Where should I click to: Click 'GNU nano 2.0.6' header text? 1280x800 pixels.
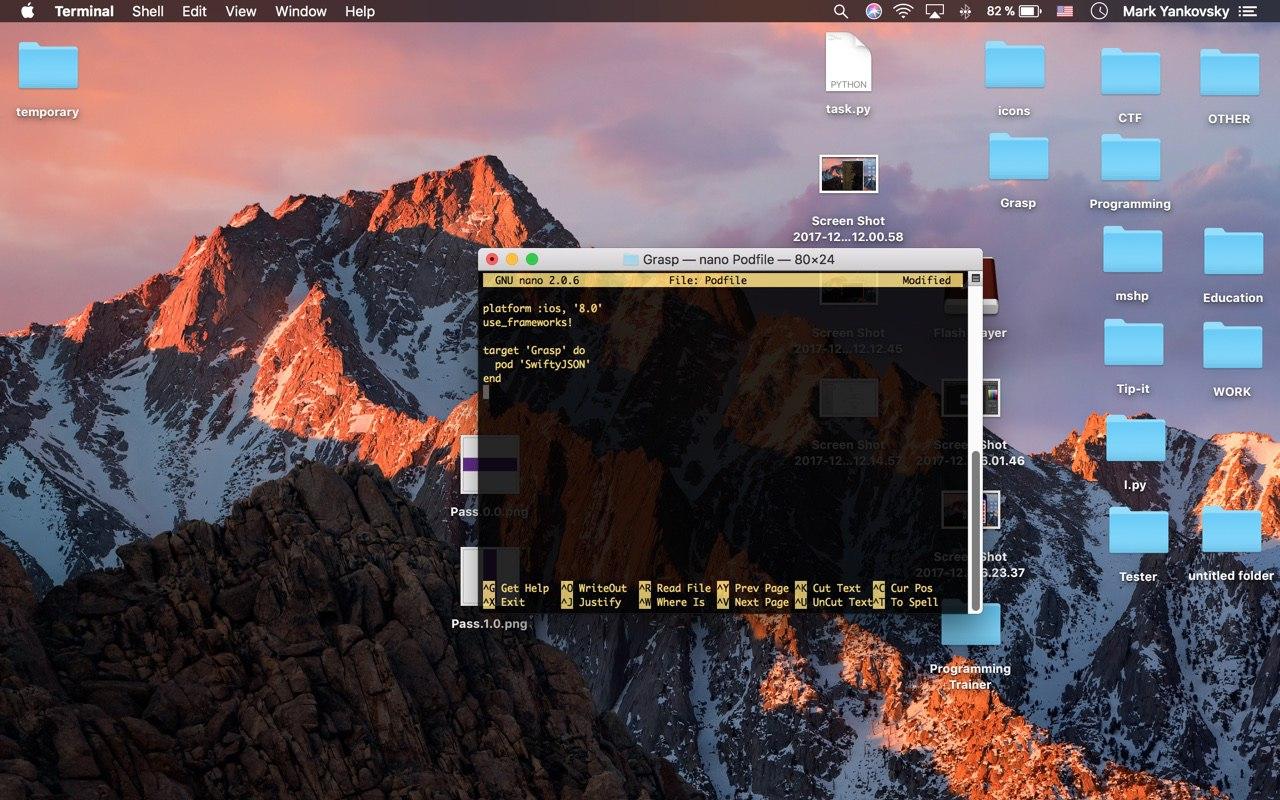point(537,281)
